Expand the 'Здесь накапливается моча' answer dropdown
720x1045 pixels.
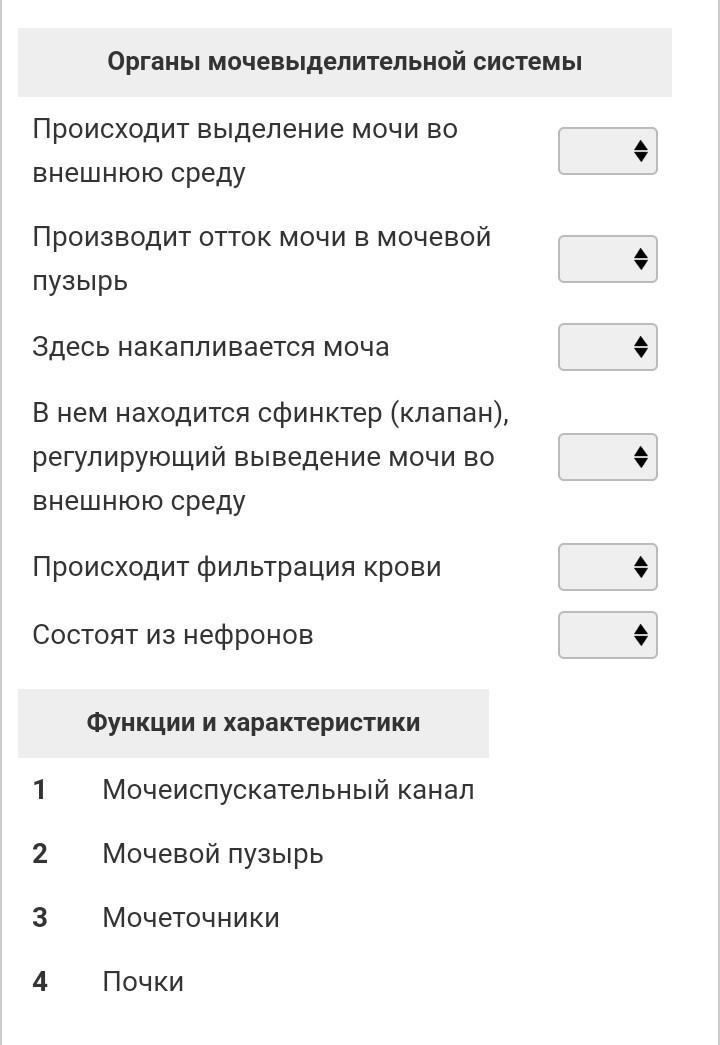tap(607, 347)
